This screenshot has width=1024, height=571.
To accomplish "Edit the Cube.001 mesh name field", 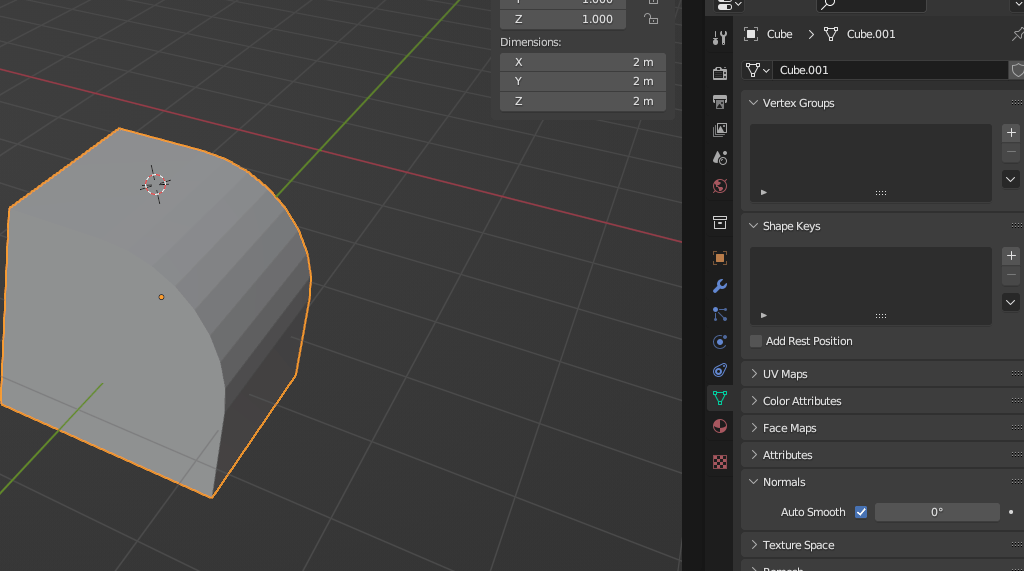I will pyautogui.click(x=889, y=70).
